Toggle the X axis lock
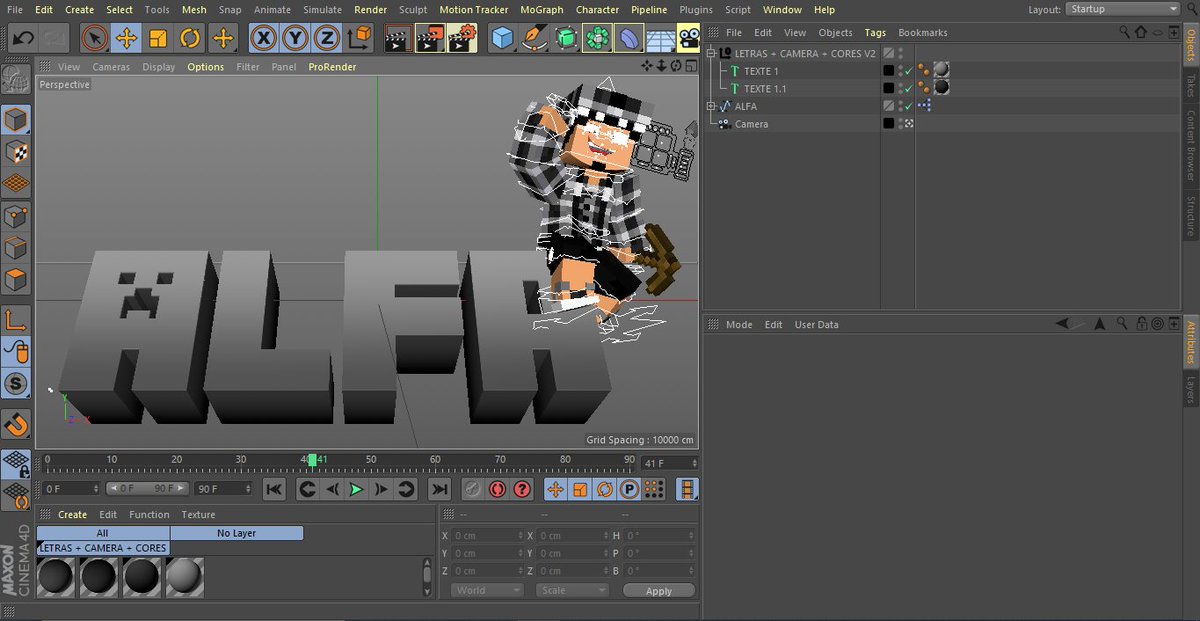1200x621 pixels. (x=263, y=38)
